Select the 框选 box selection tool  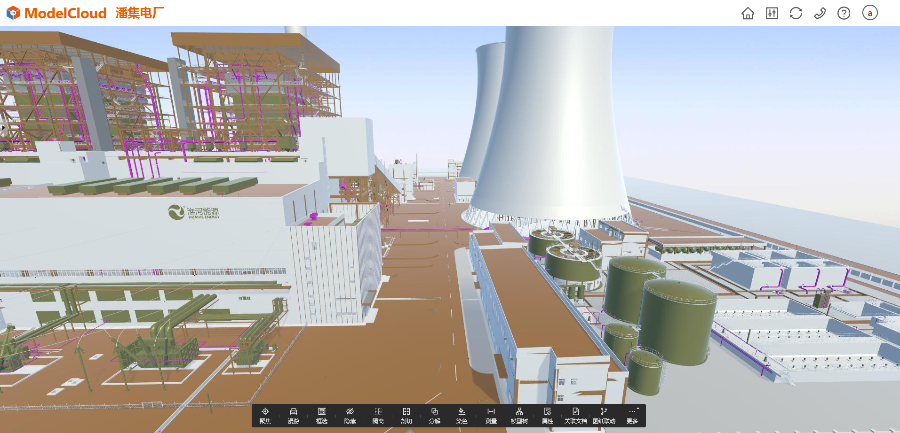(322, 415)
